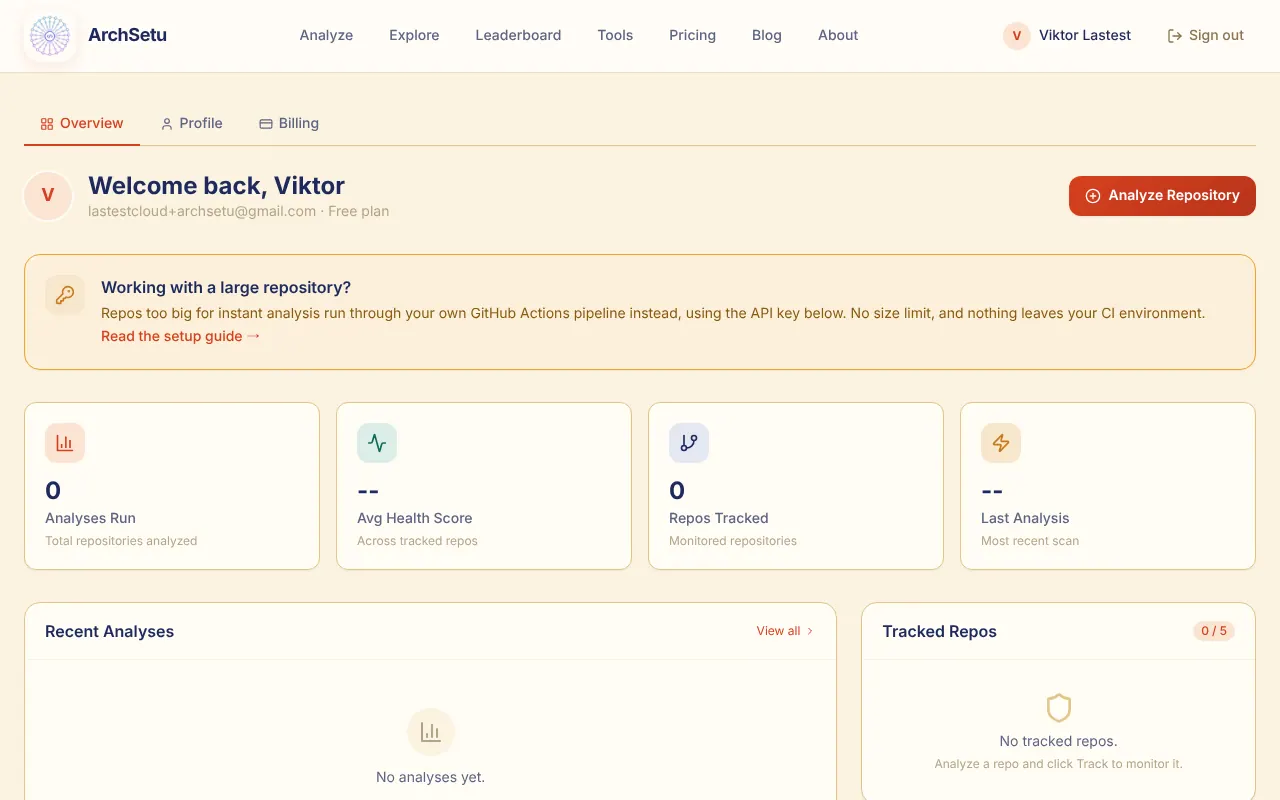Open the Pricing page from navigation
The image size is (1280, 800).
click(x=692, y=35)
